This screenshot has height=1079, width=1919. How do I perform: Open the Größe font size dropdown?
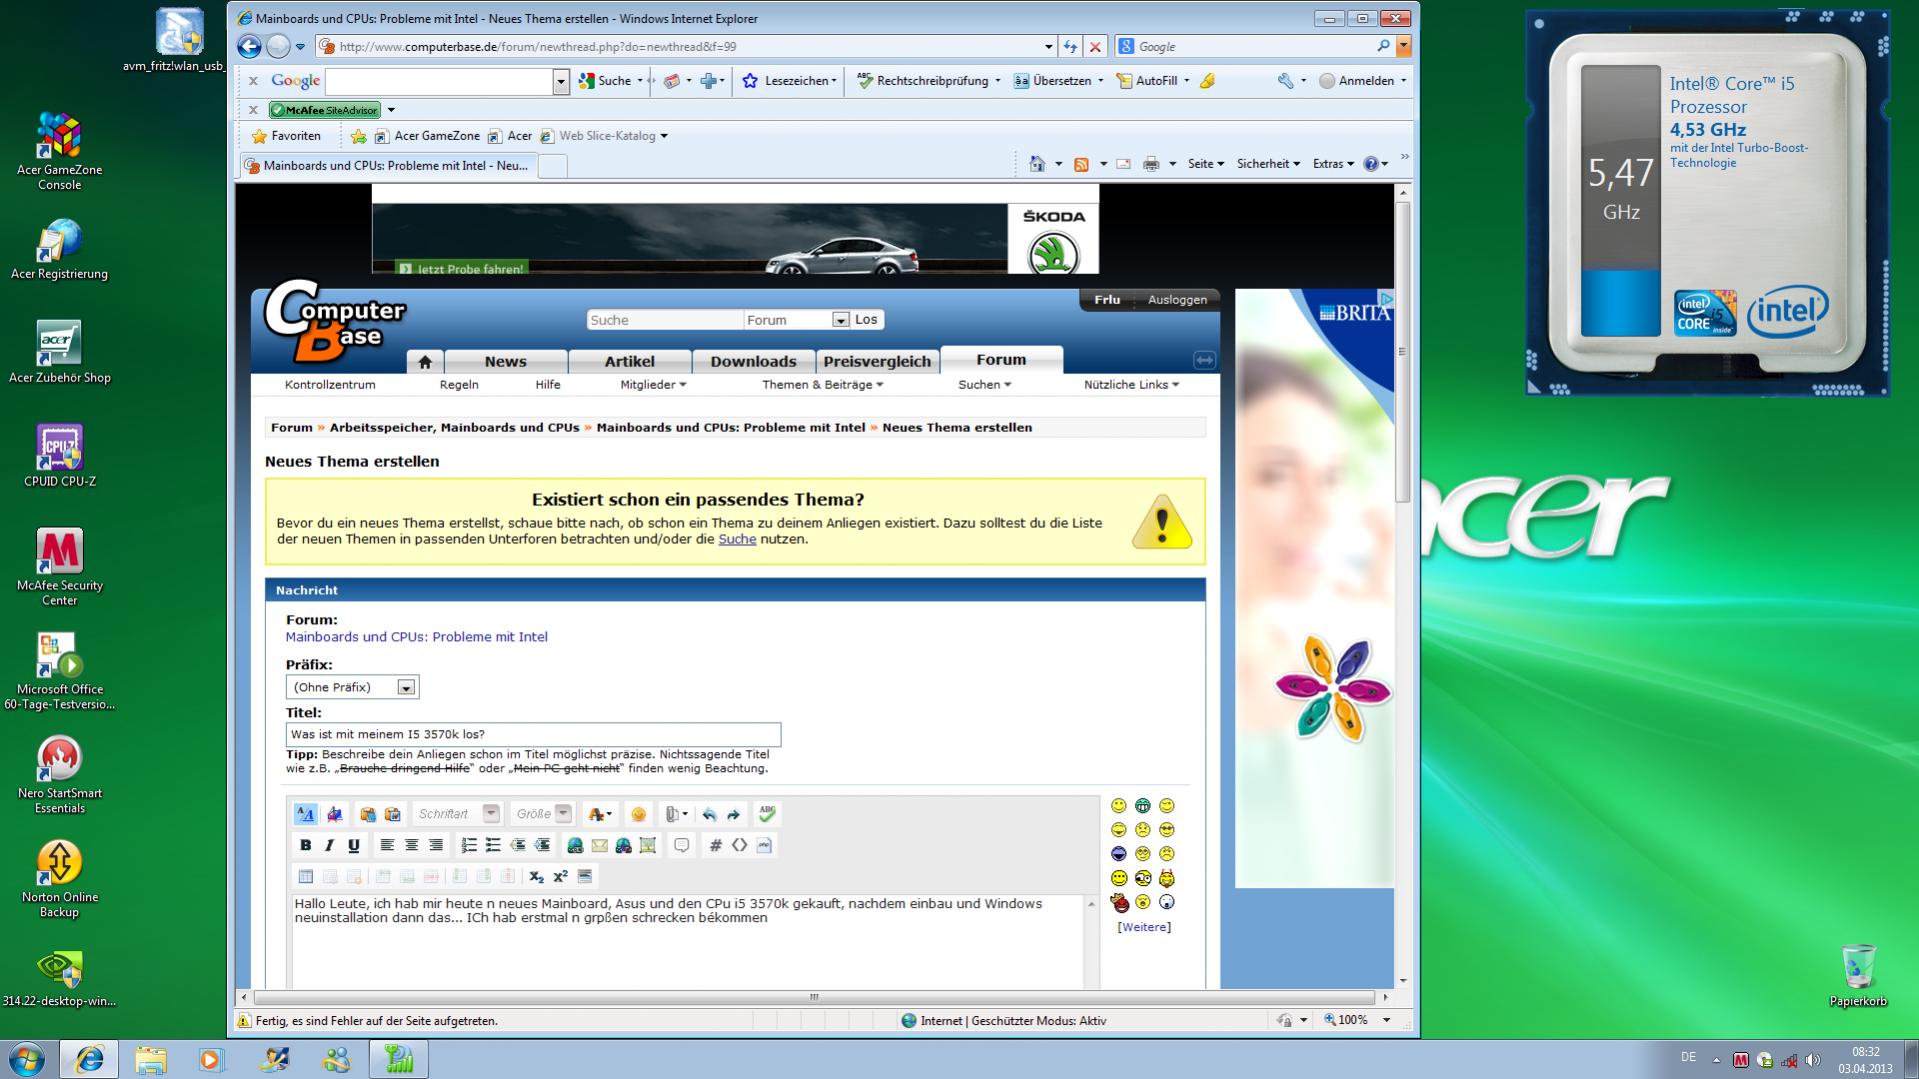(x=542, y=814)
